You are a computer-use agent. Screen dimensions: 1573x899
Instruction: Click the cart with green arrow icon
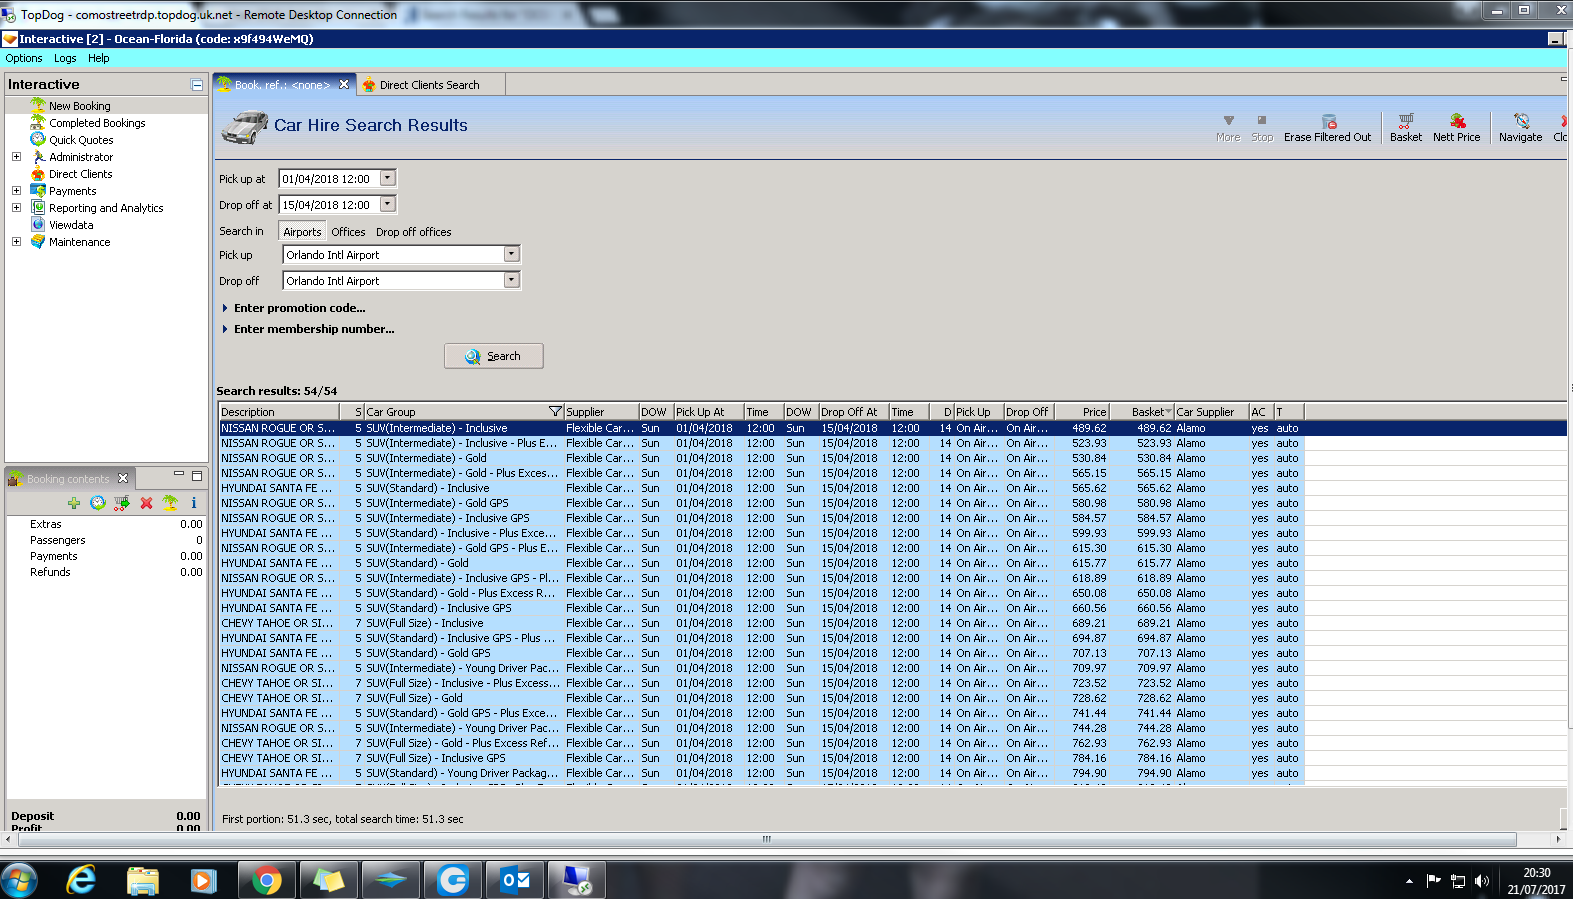pyautogui.click(x=122, y=503)
